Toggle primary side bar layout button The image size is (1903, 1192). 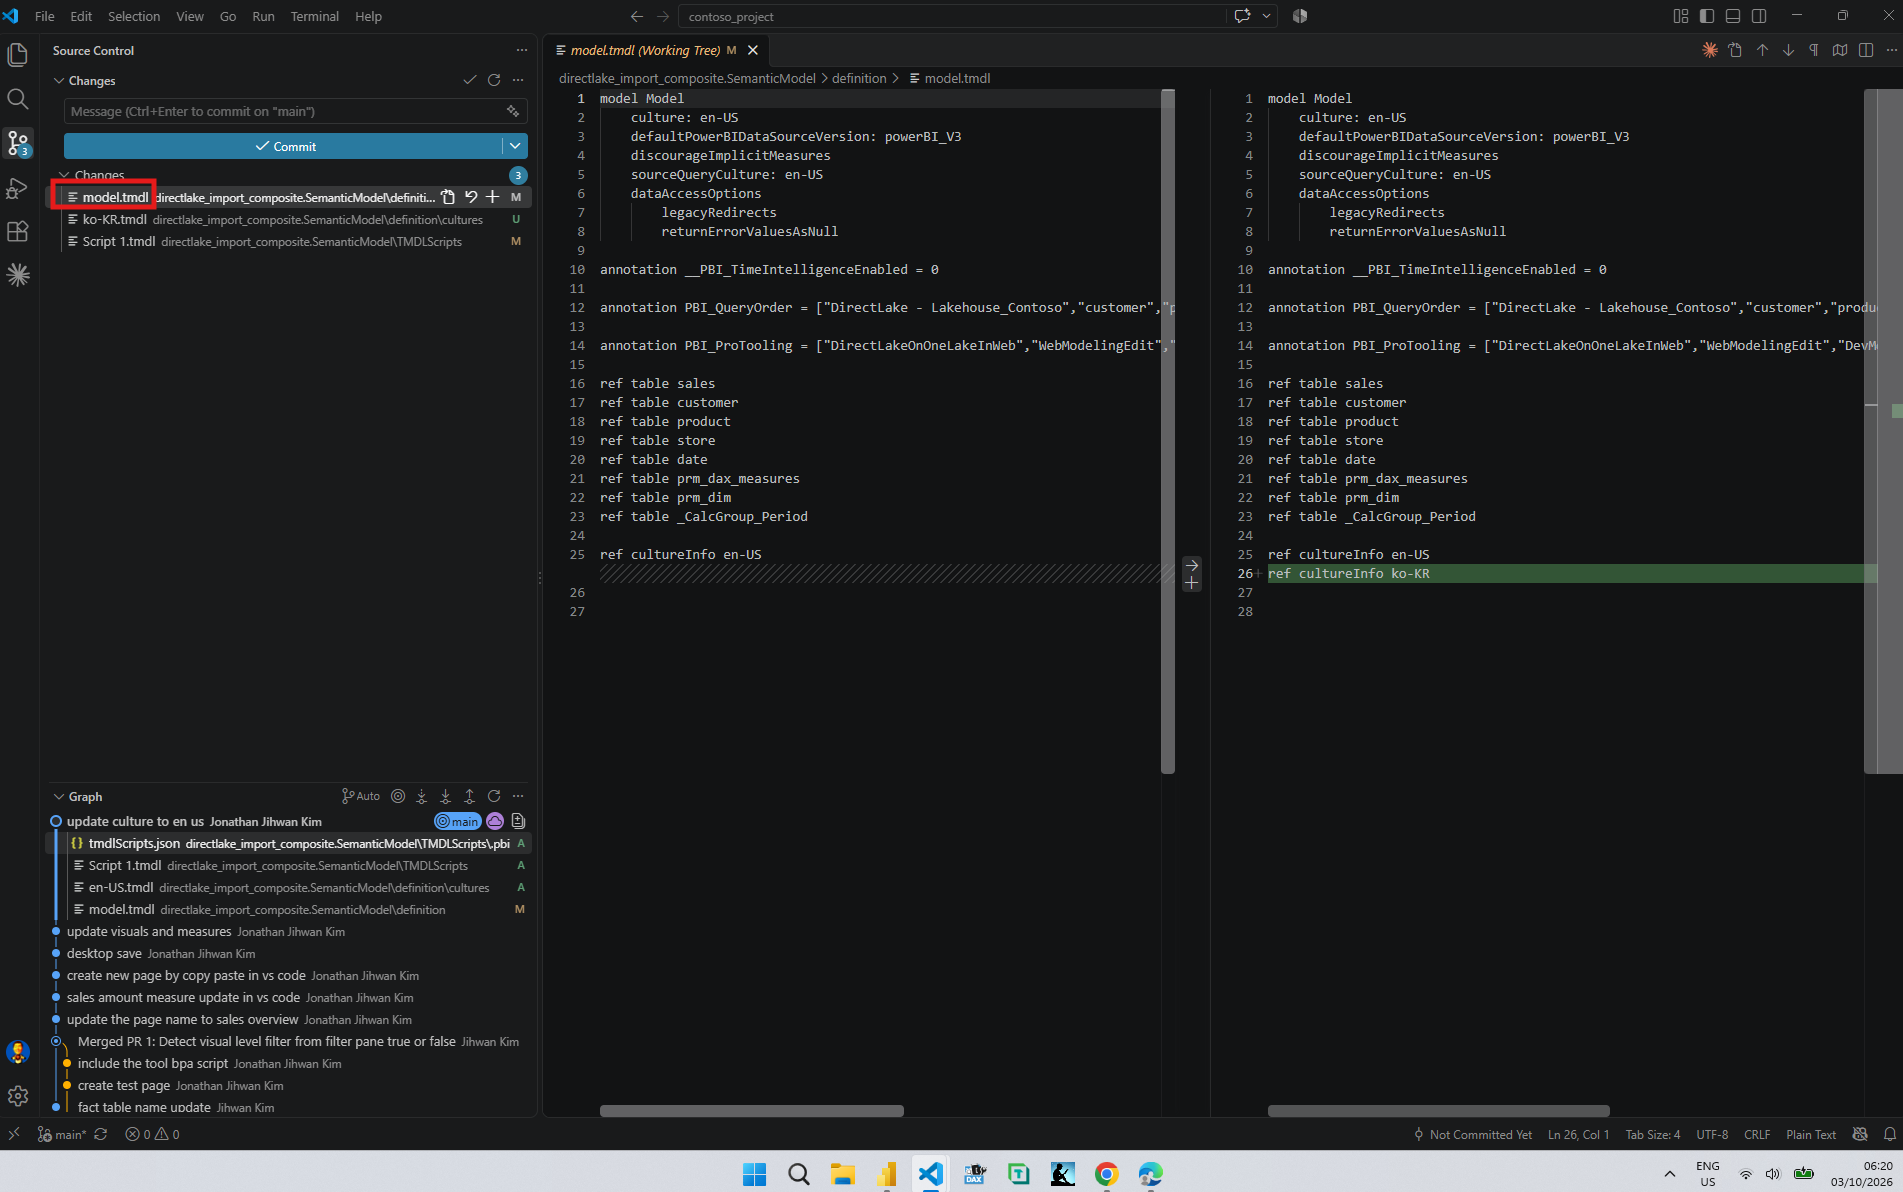pyautogui.click(x=1707, y=16)
